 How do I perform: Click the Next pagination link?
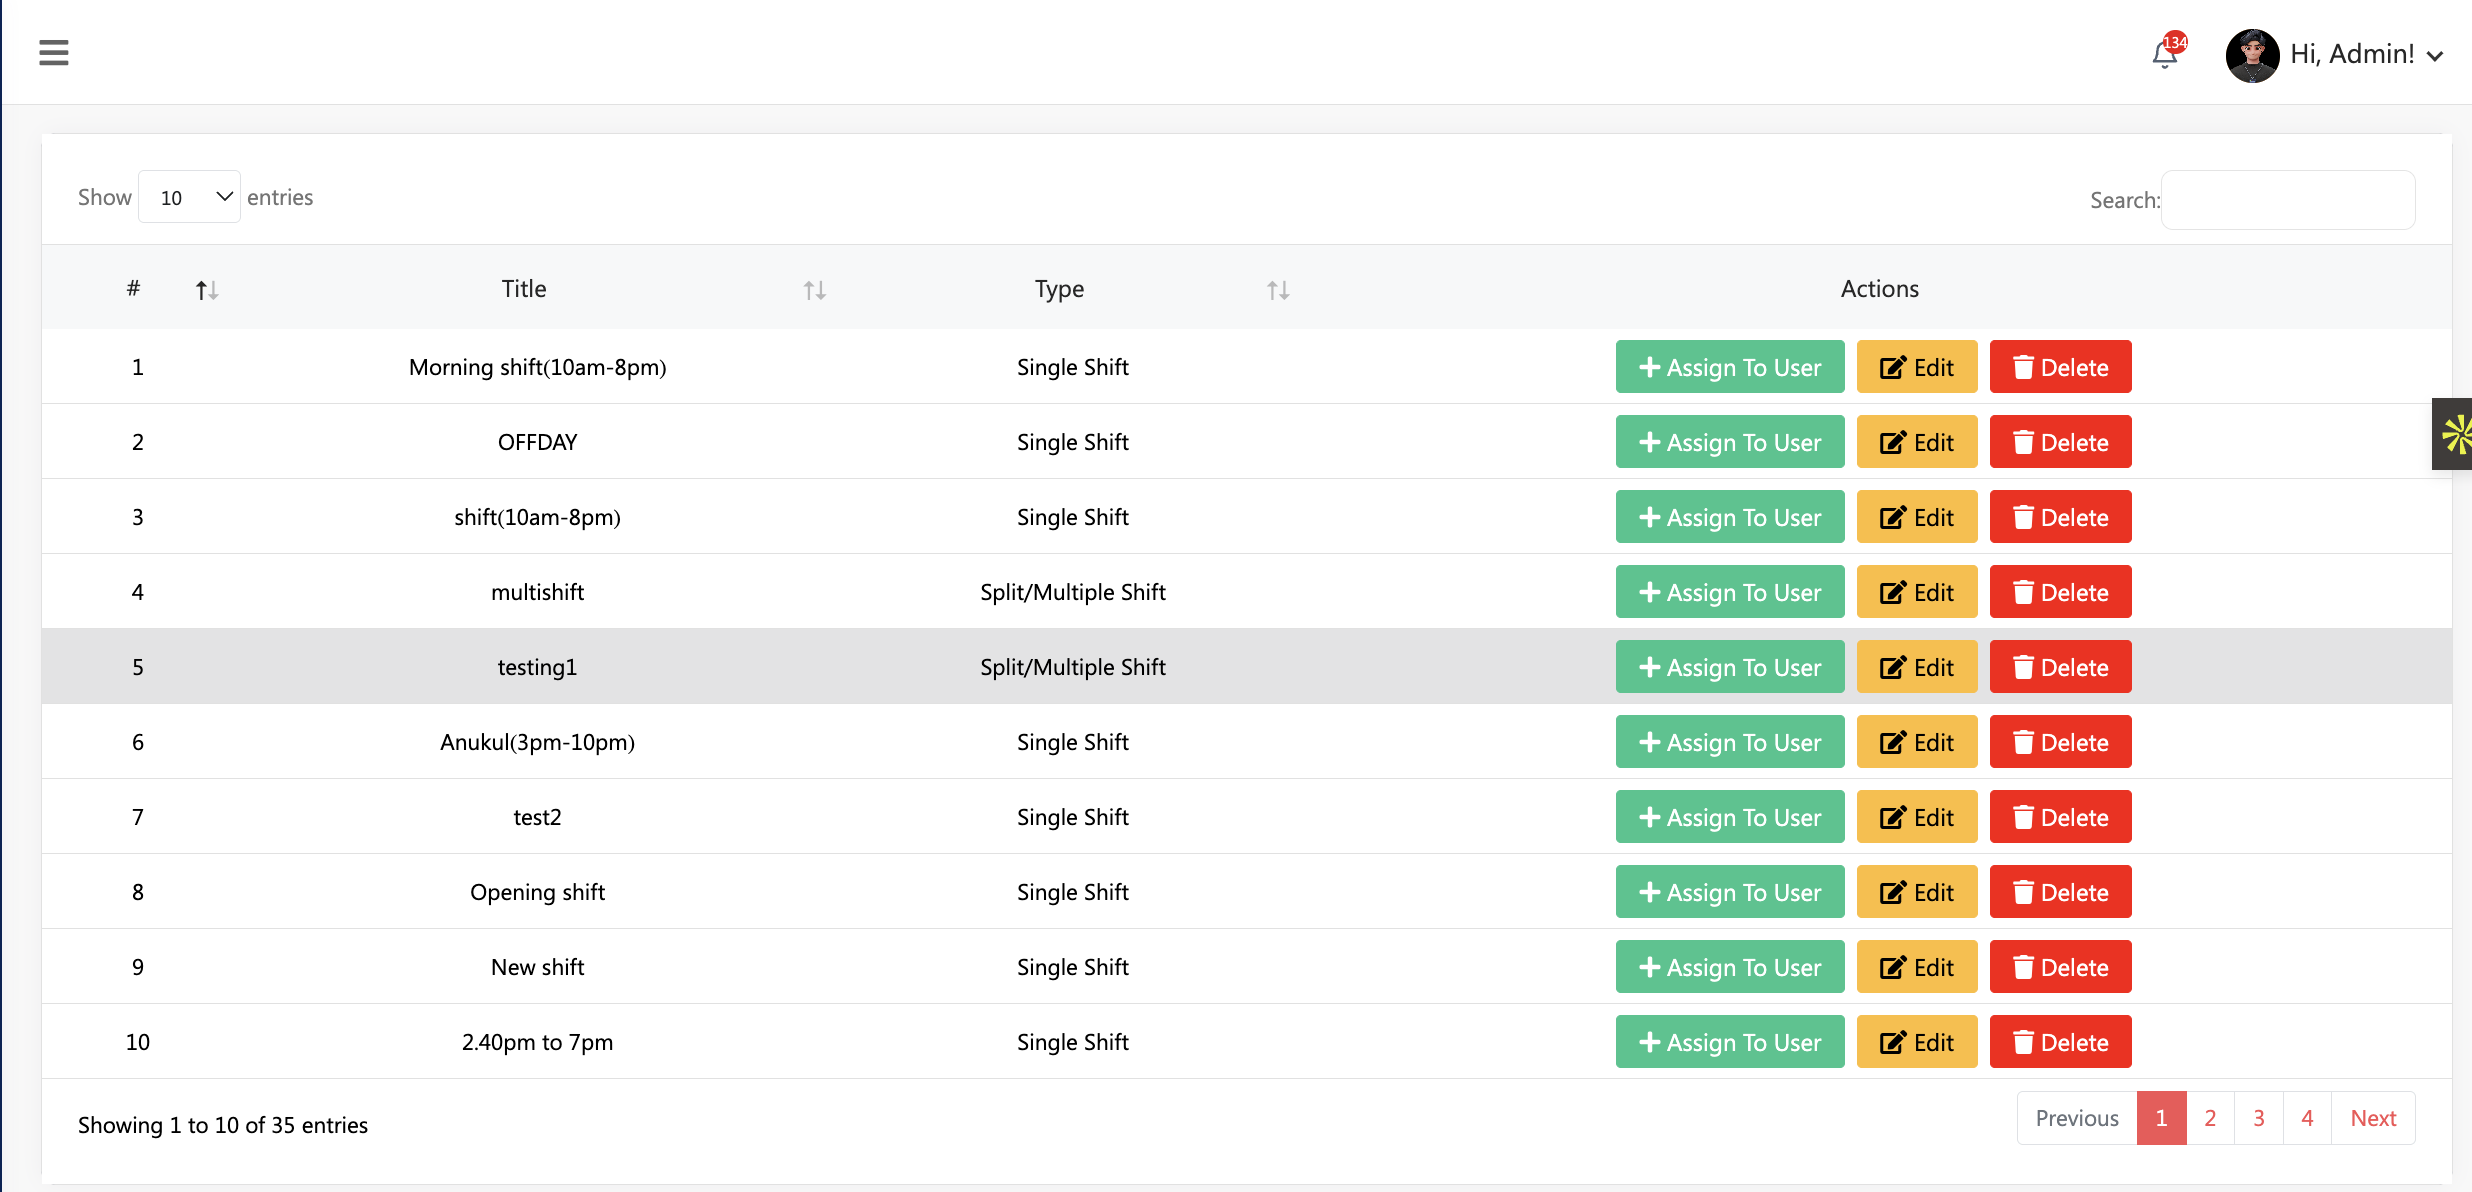click(2373, 1118)
